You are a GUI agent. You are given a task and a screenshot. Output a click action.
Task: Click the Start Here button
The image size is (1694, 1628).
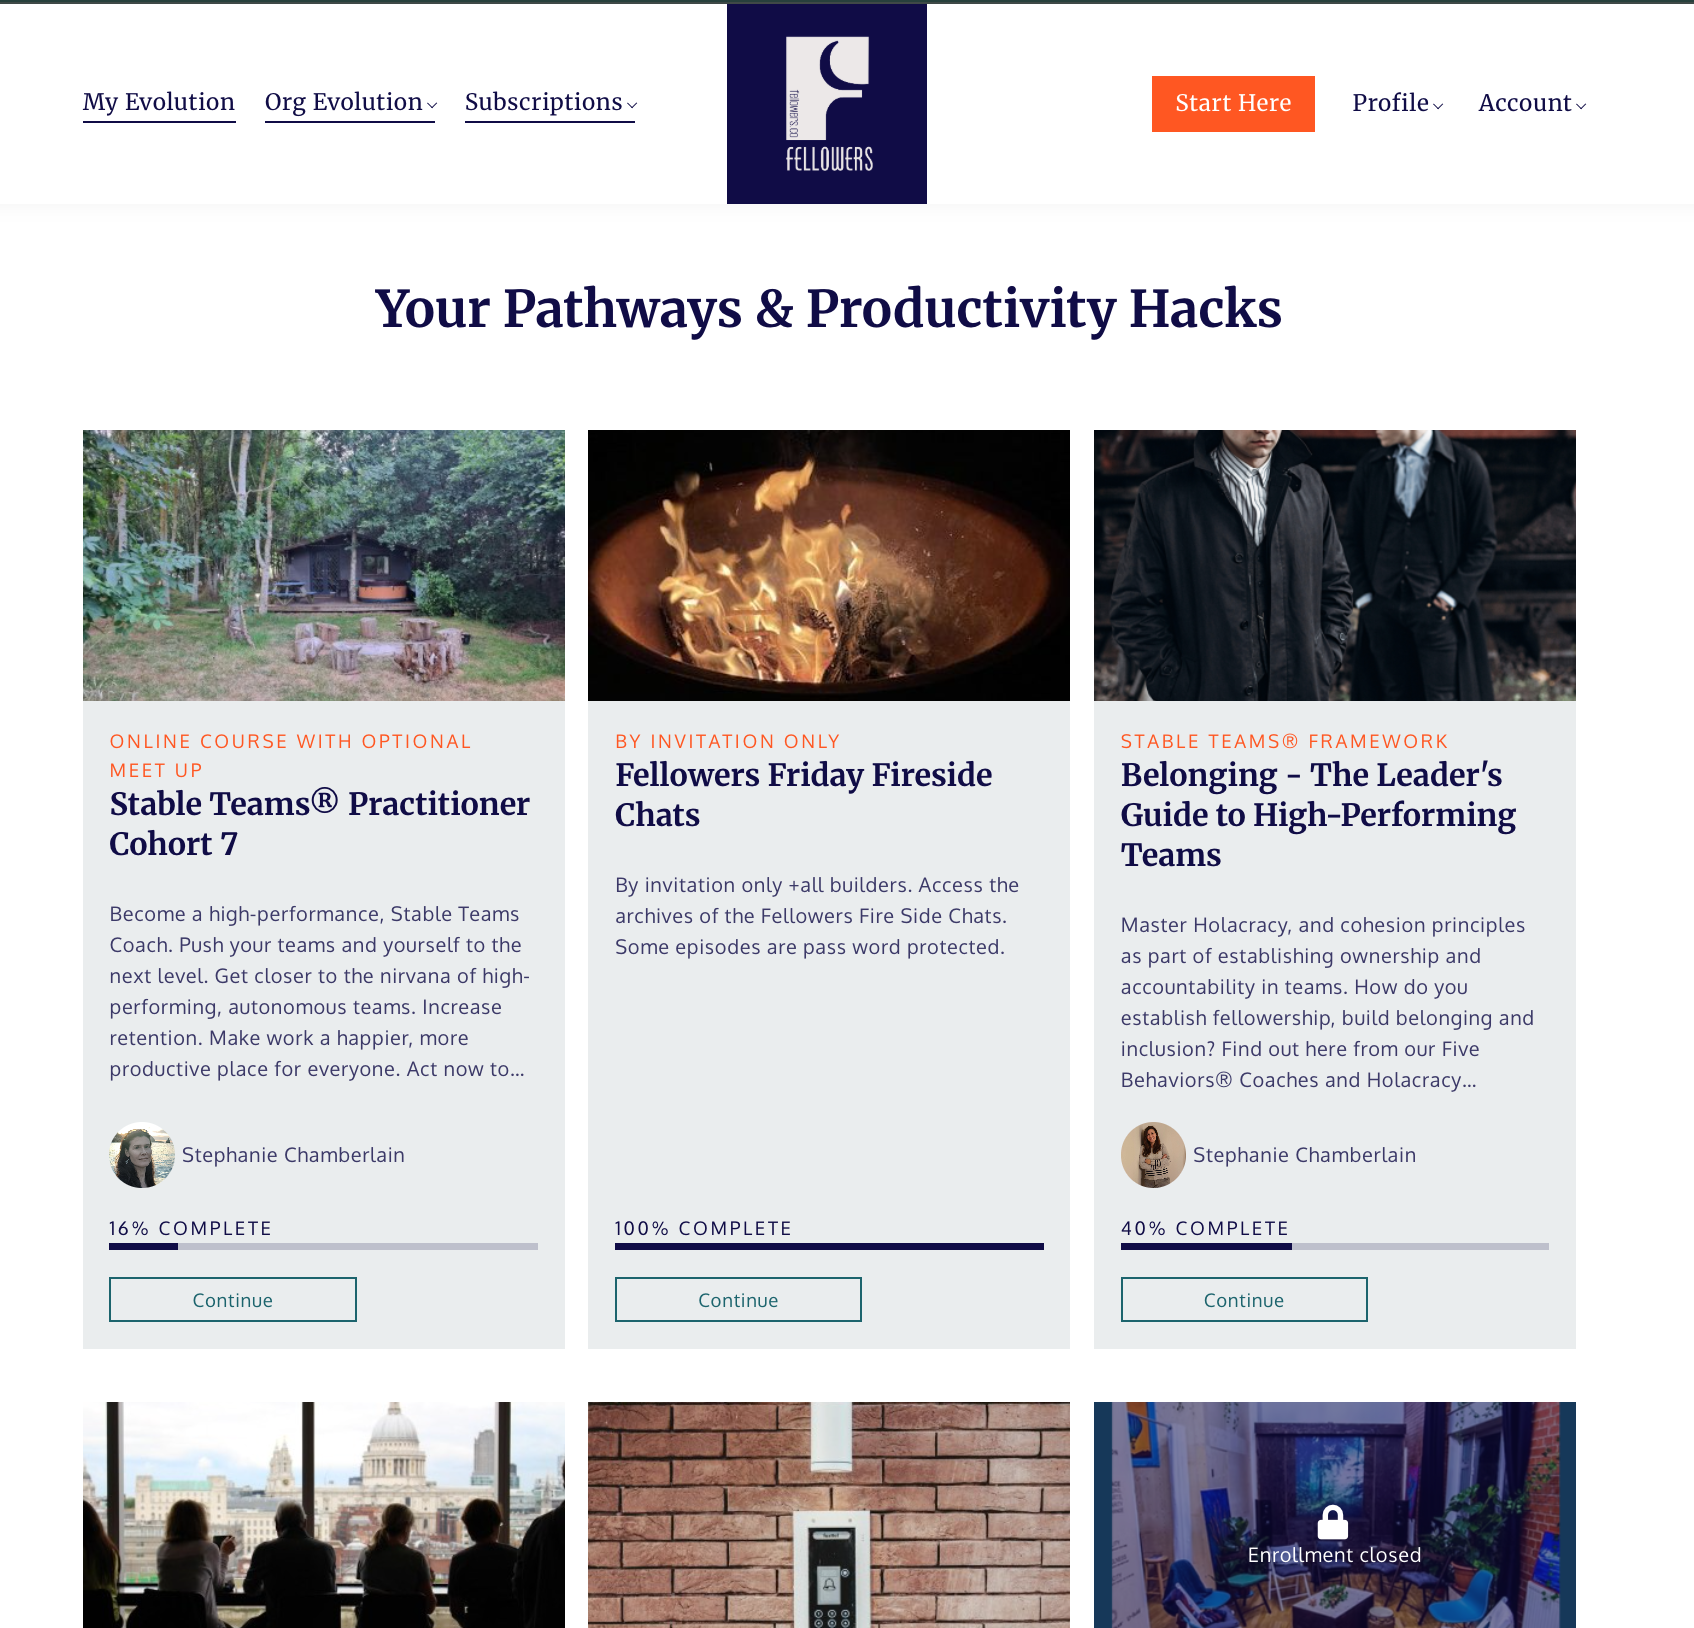pos(1233,104)
